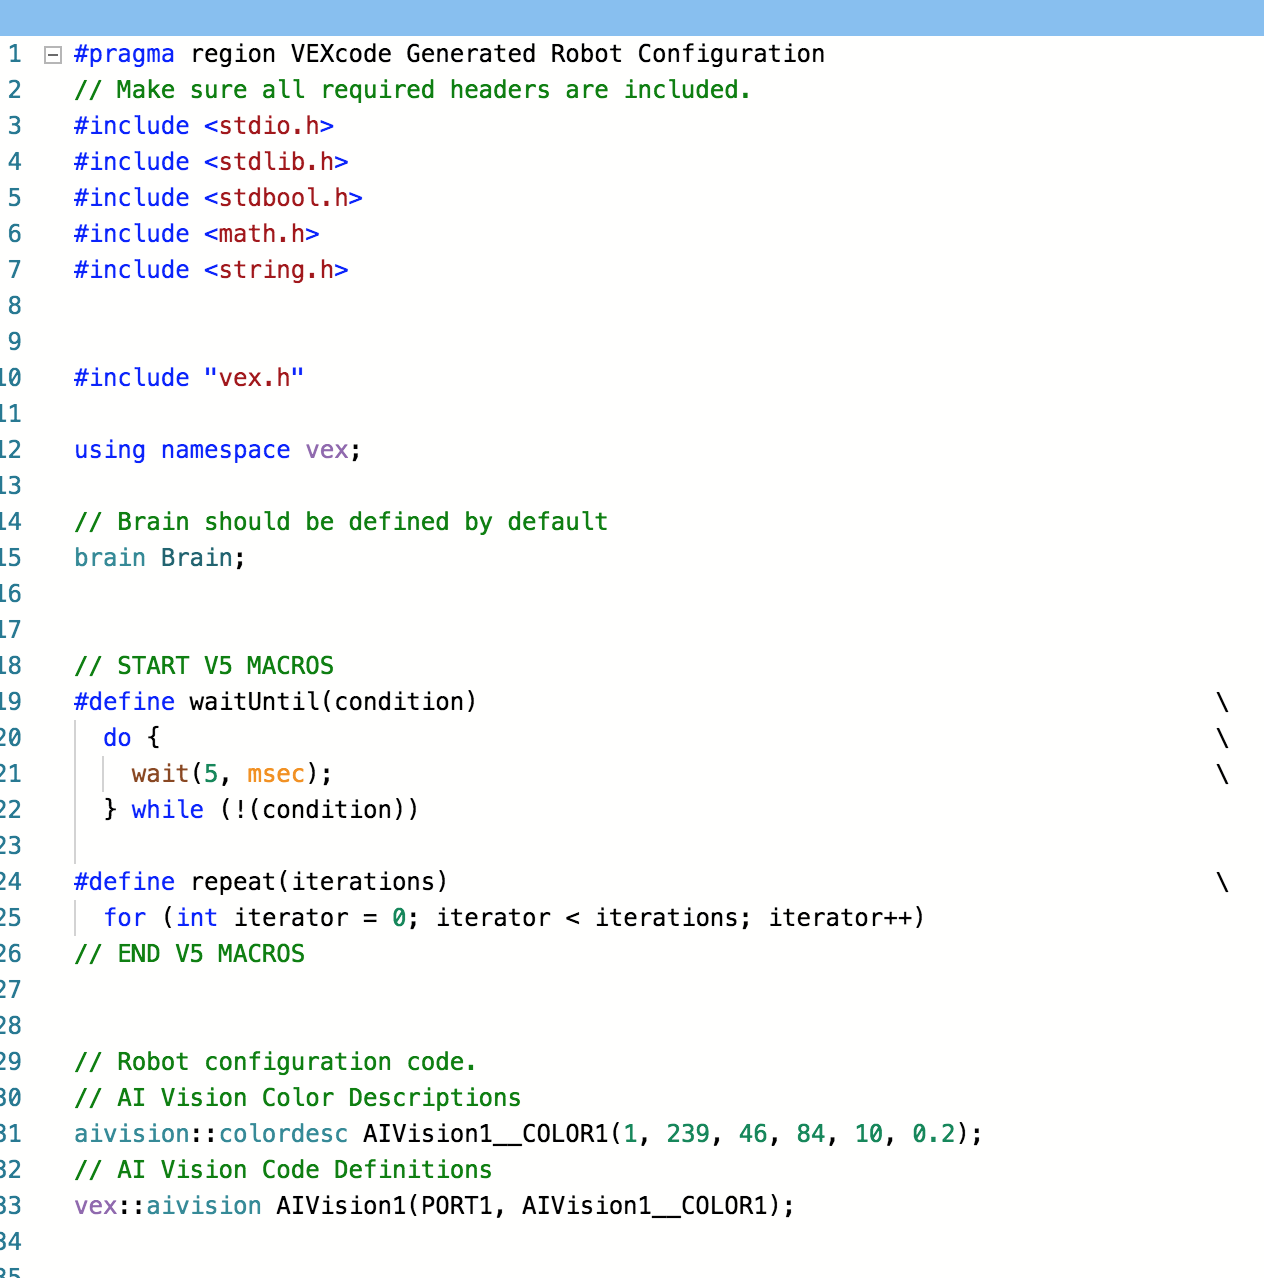The width and height of the screenshot is (1264, 1278).
Task: Click the stdlib.h header name
Action: (x=276, y=162)
